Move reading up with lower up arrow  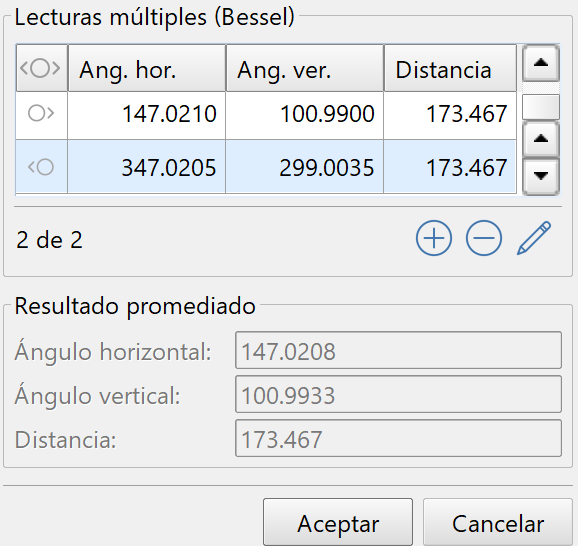tap(541, 139)
